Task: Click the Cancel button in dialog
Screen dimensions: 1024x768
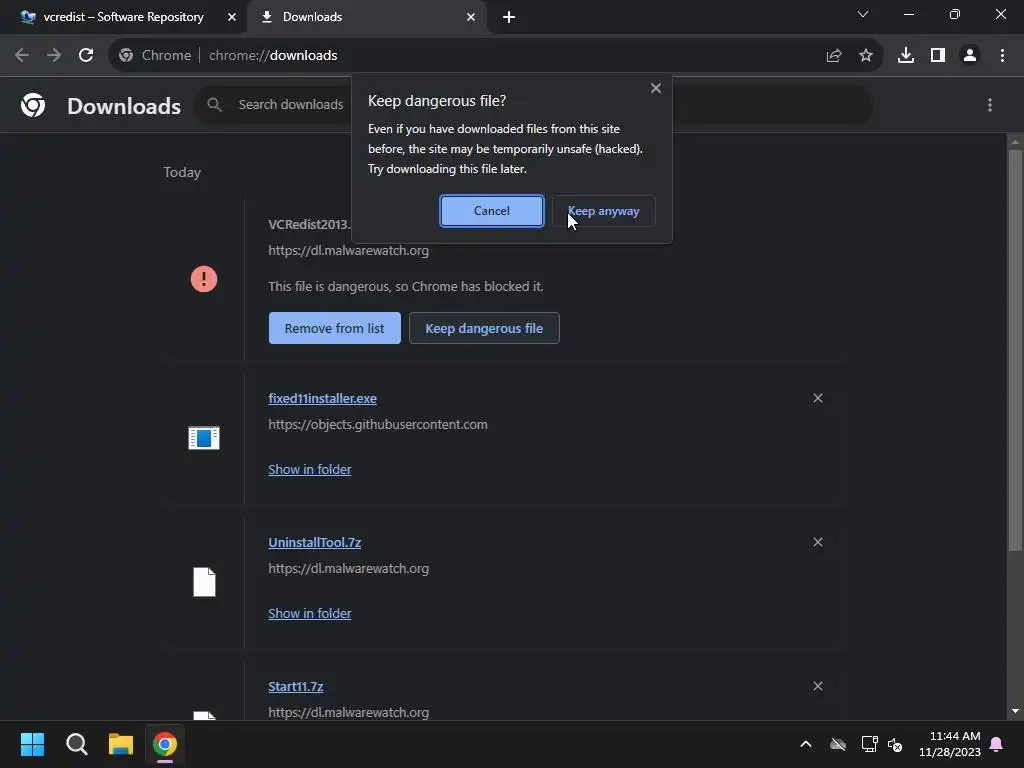Action: pyautogui.click(x=491, y=211)
